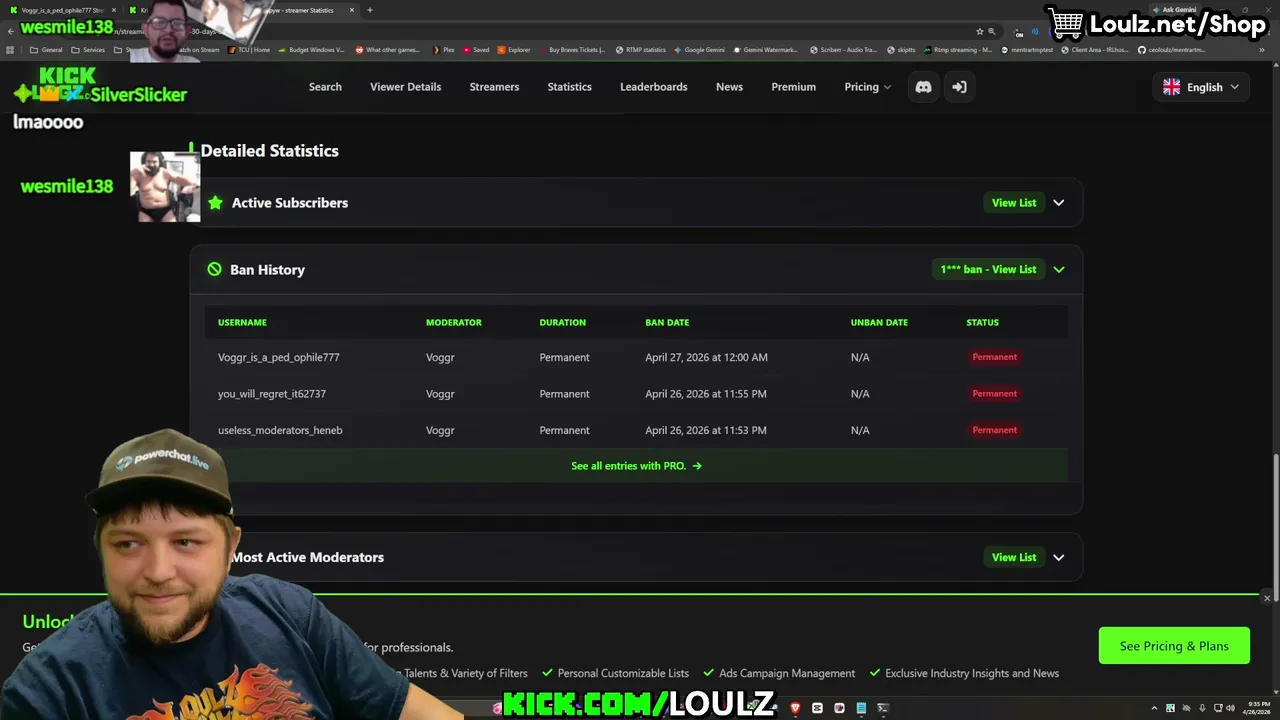1280x720 pixels.
Task: Open the Plex bookmark
Action: (x=443, y=49)
